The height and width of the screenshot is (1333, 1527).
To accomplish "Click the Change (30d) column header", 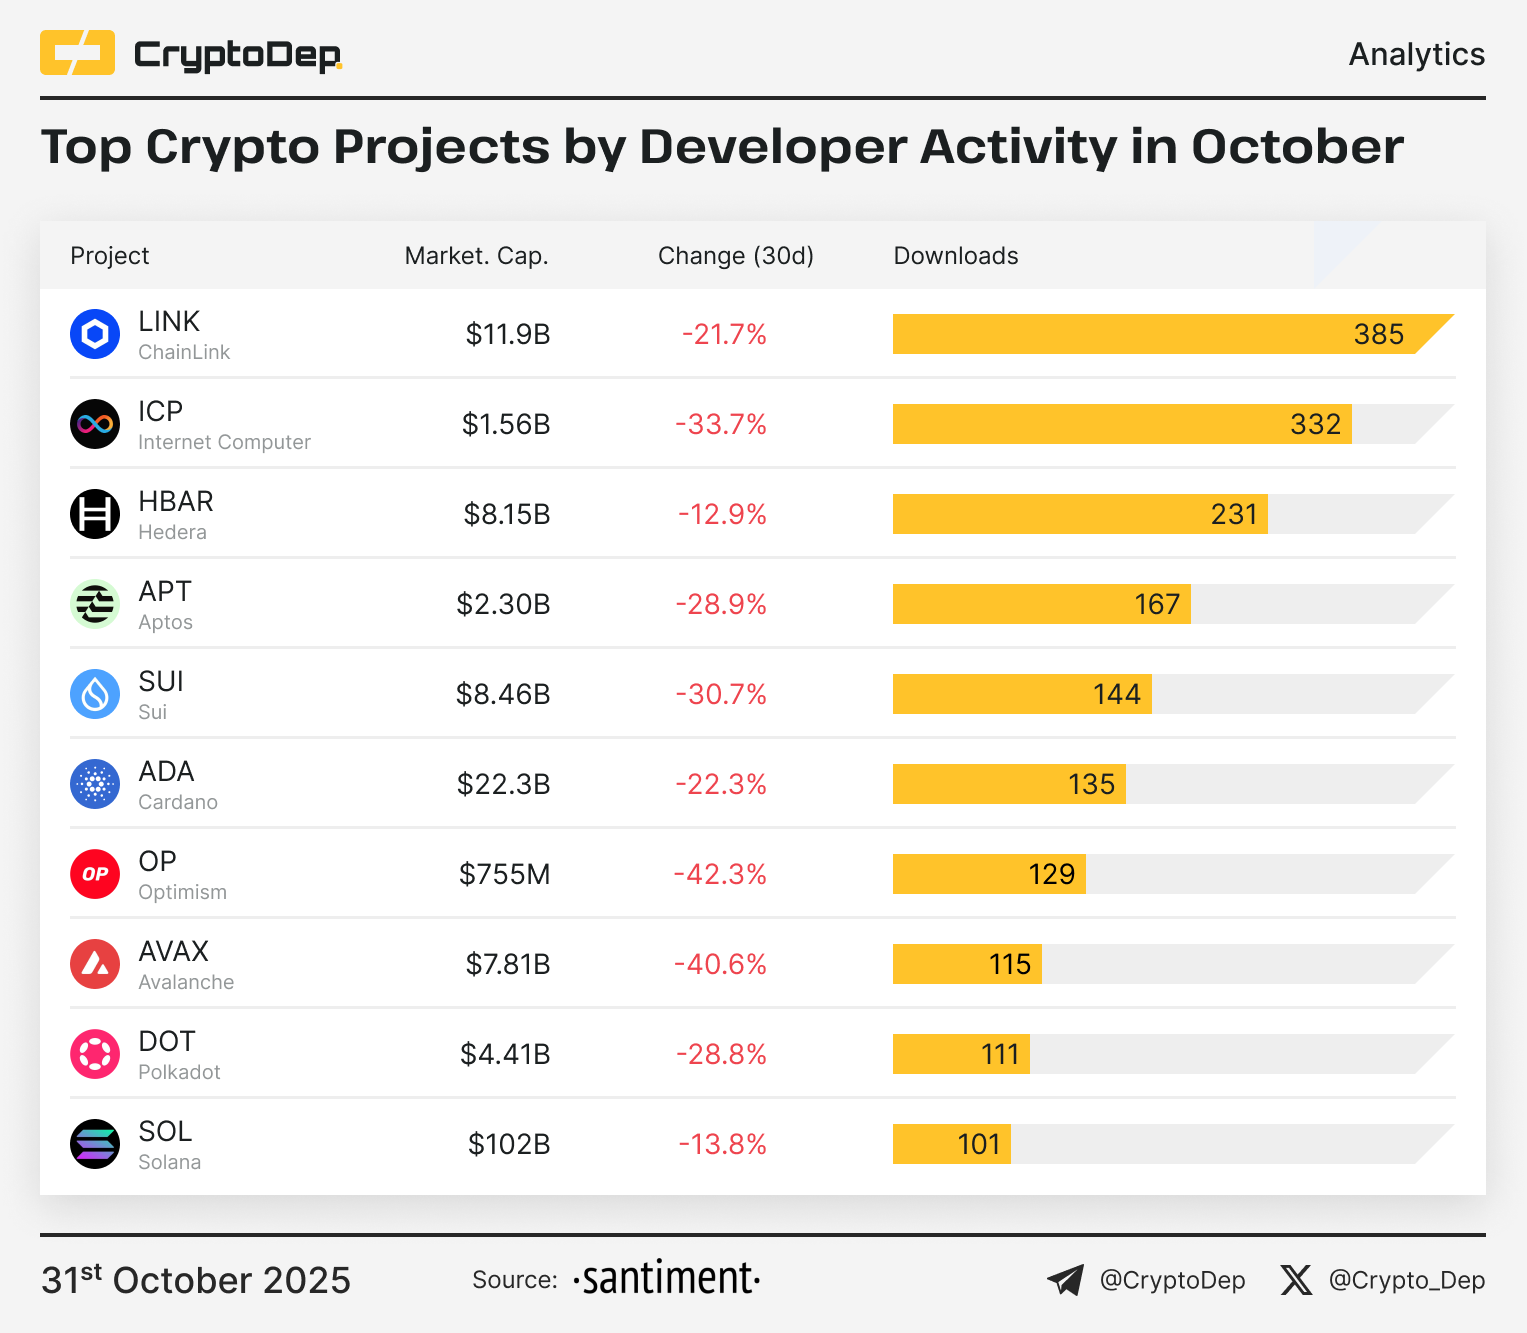I will pyautogui.click(x=735, y=256).
